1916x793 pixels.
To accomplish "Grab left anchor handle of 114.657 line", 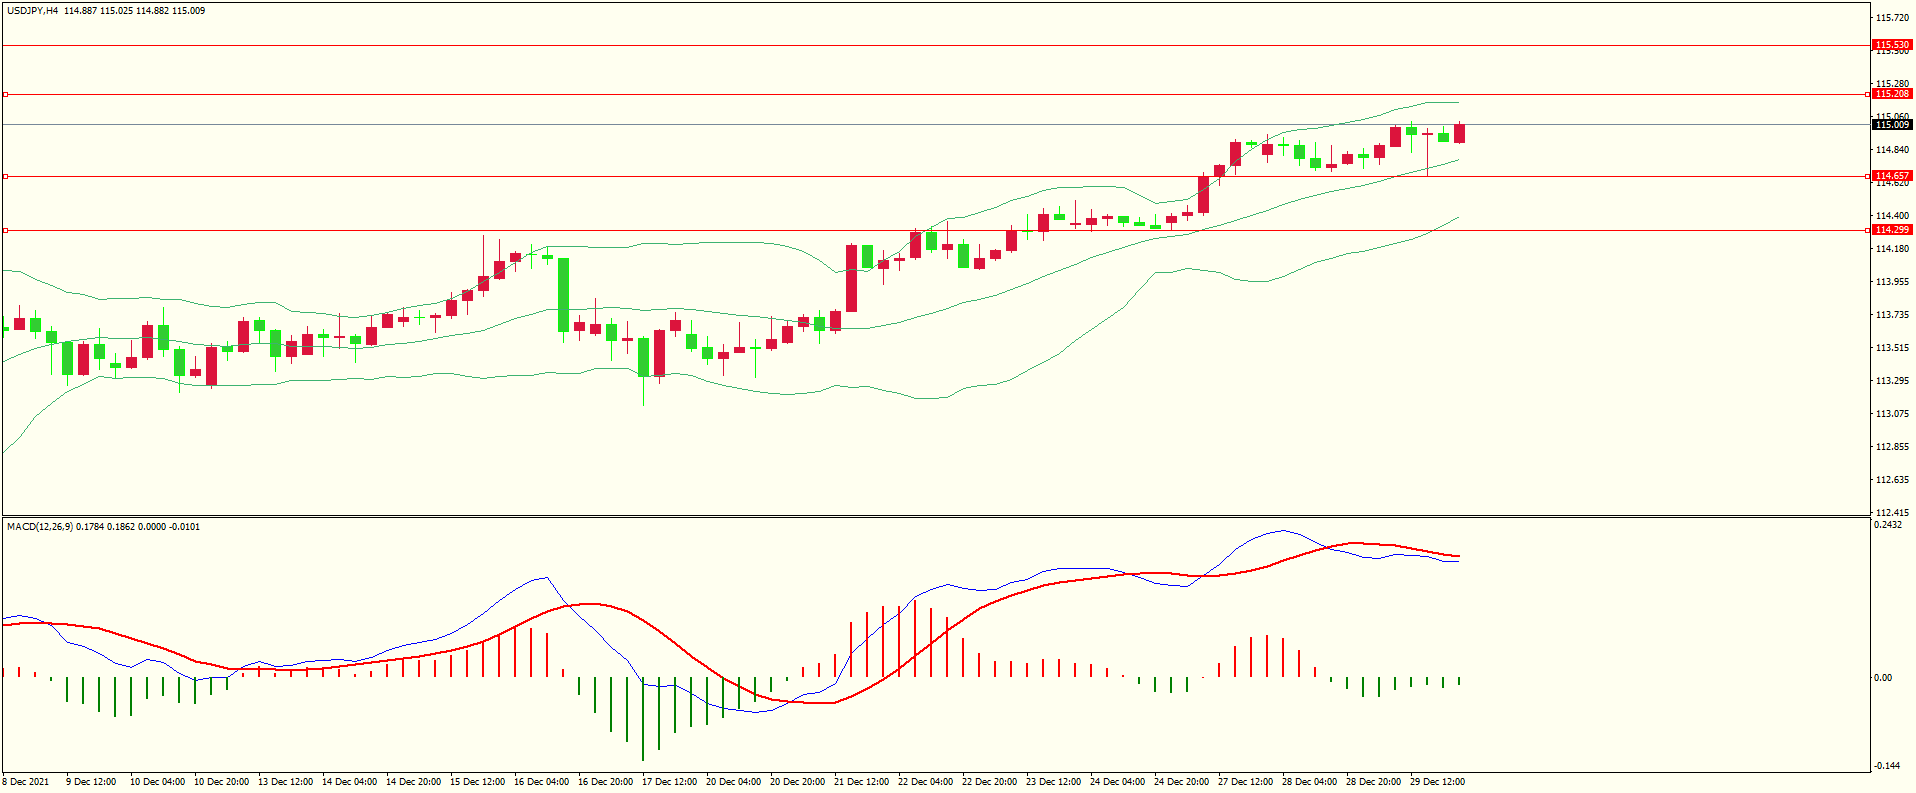I will (6, 176).
